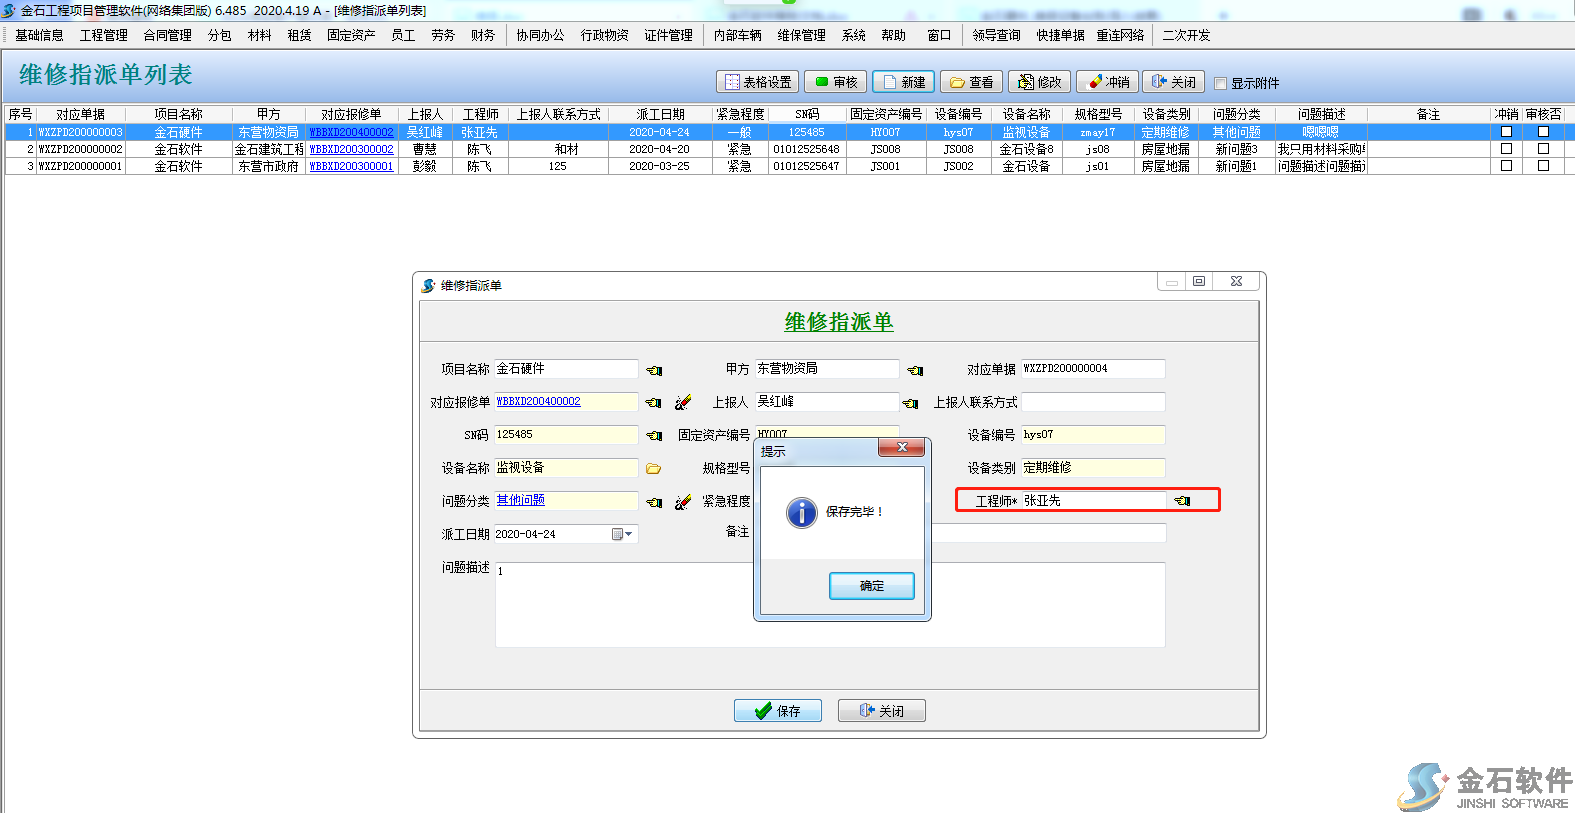Open the 维保管理 menu
Image resolution: width=1575 pixels, height=813 pixels.
click(x=801, y=35)
